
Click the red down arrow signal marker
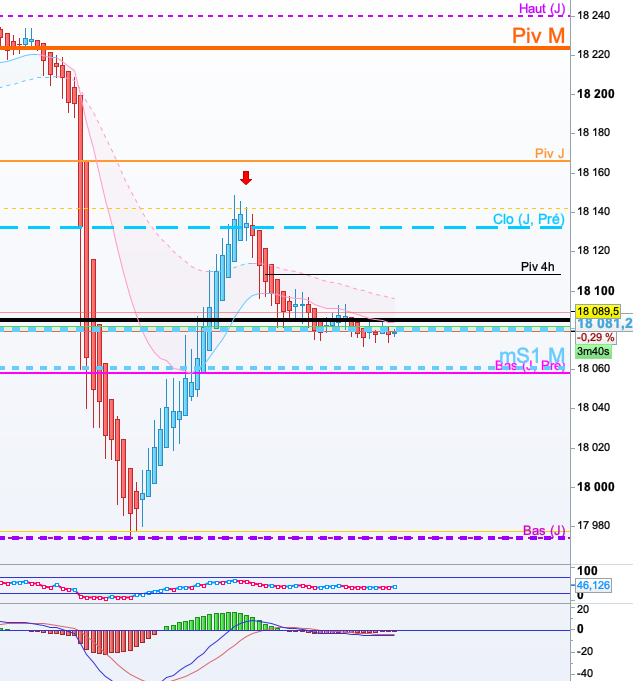[246, 178]
